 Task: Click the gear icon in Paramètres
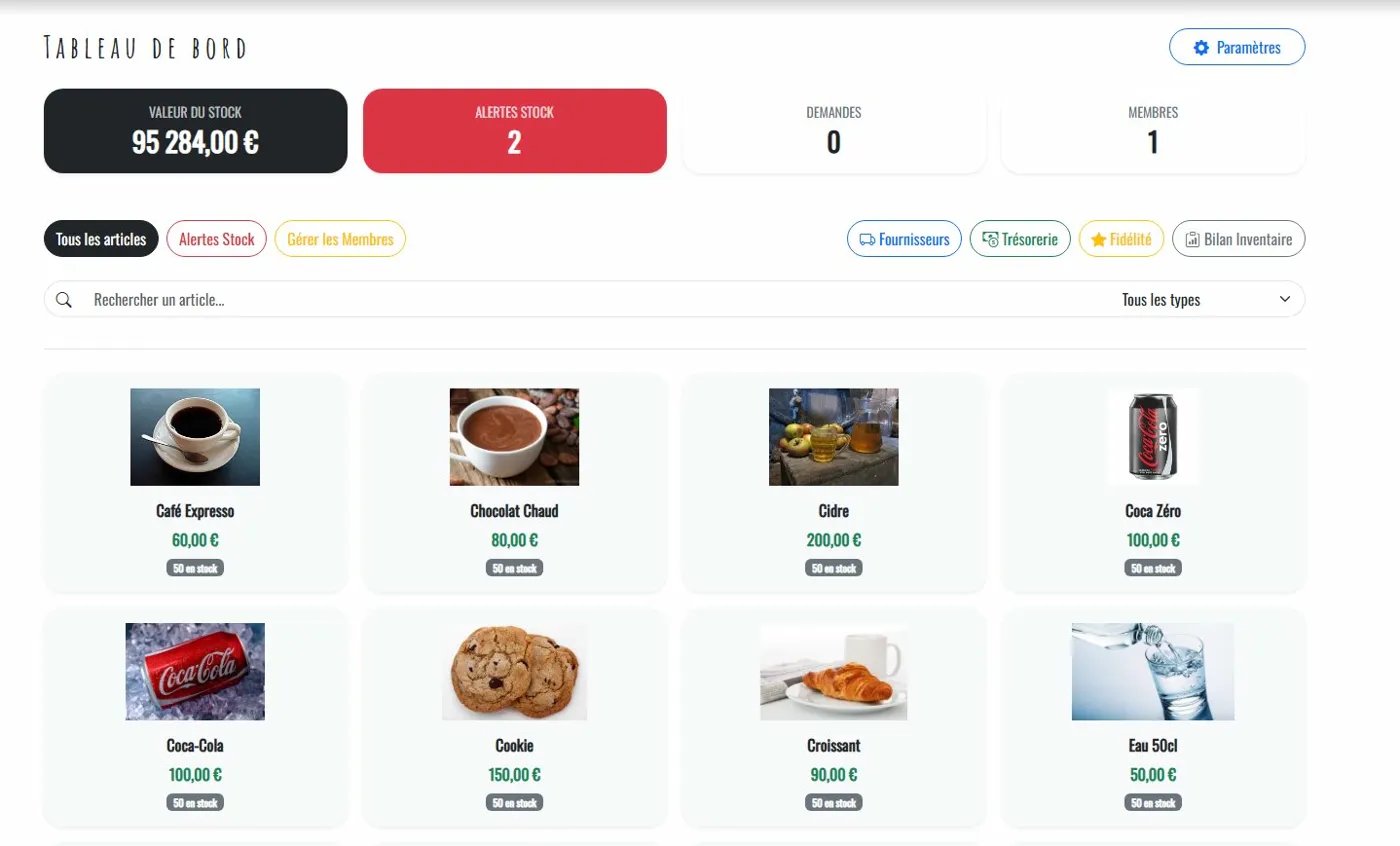(1201, 47)
